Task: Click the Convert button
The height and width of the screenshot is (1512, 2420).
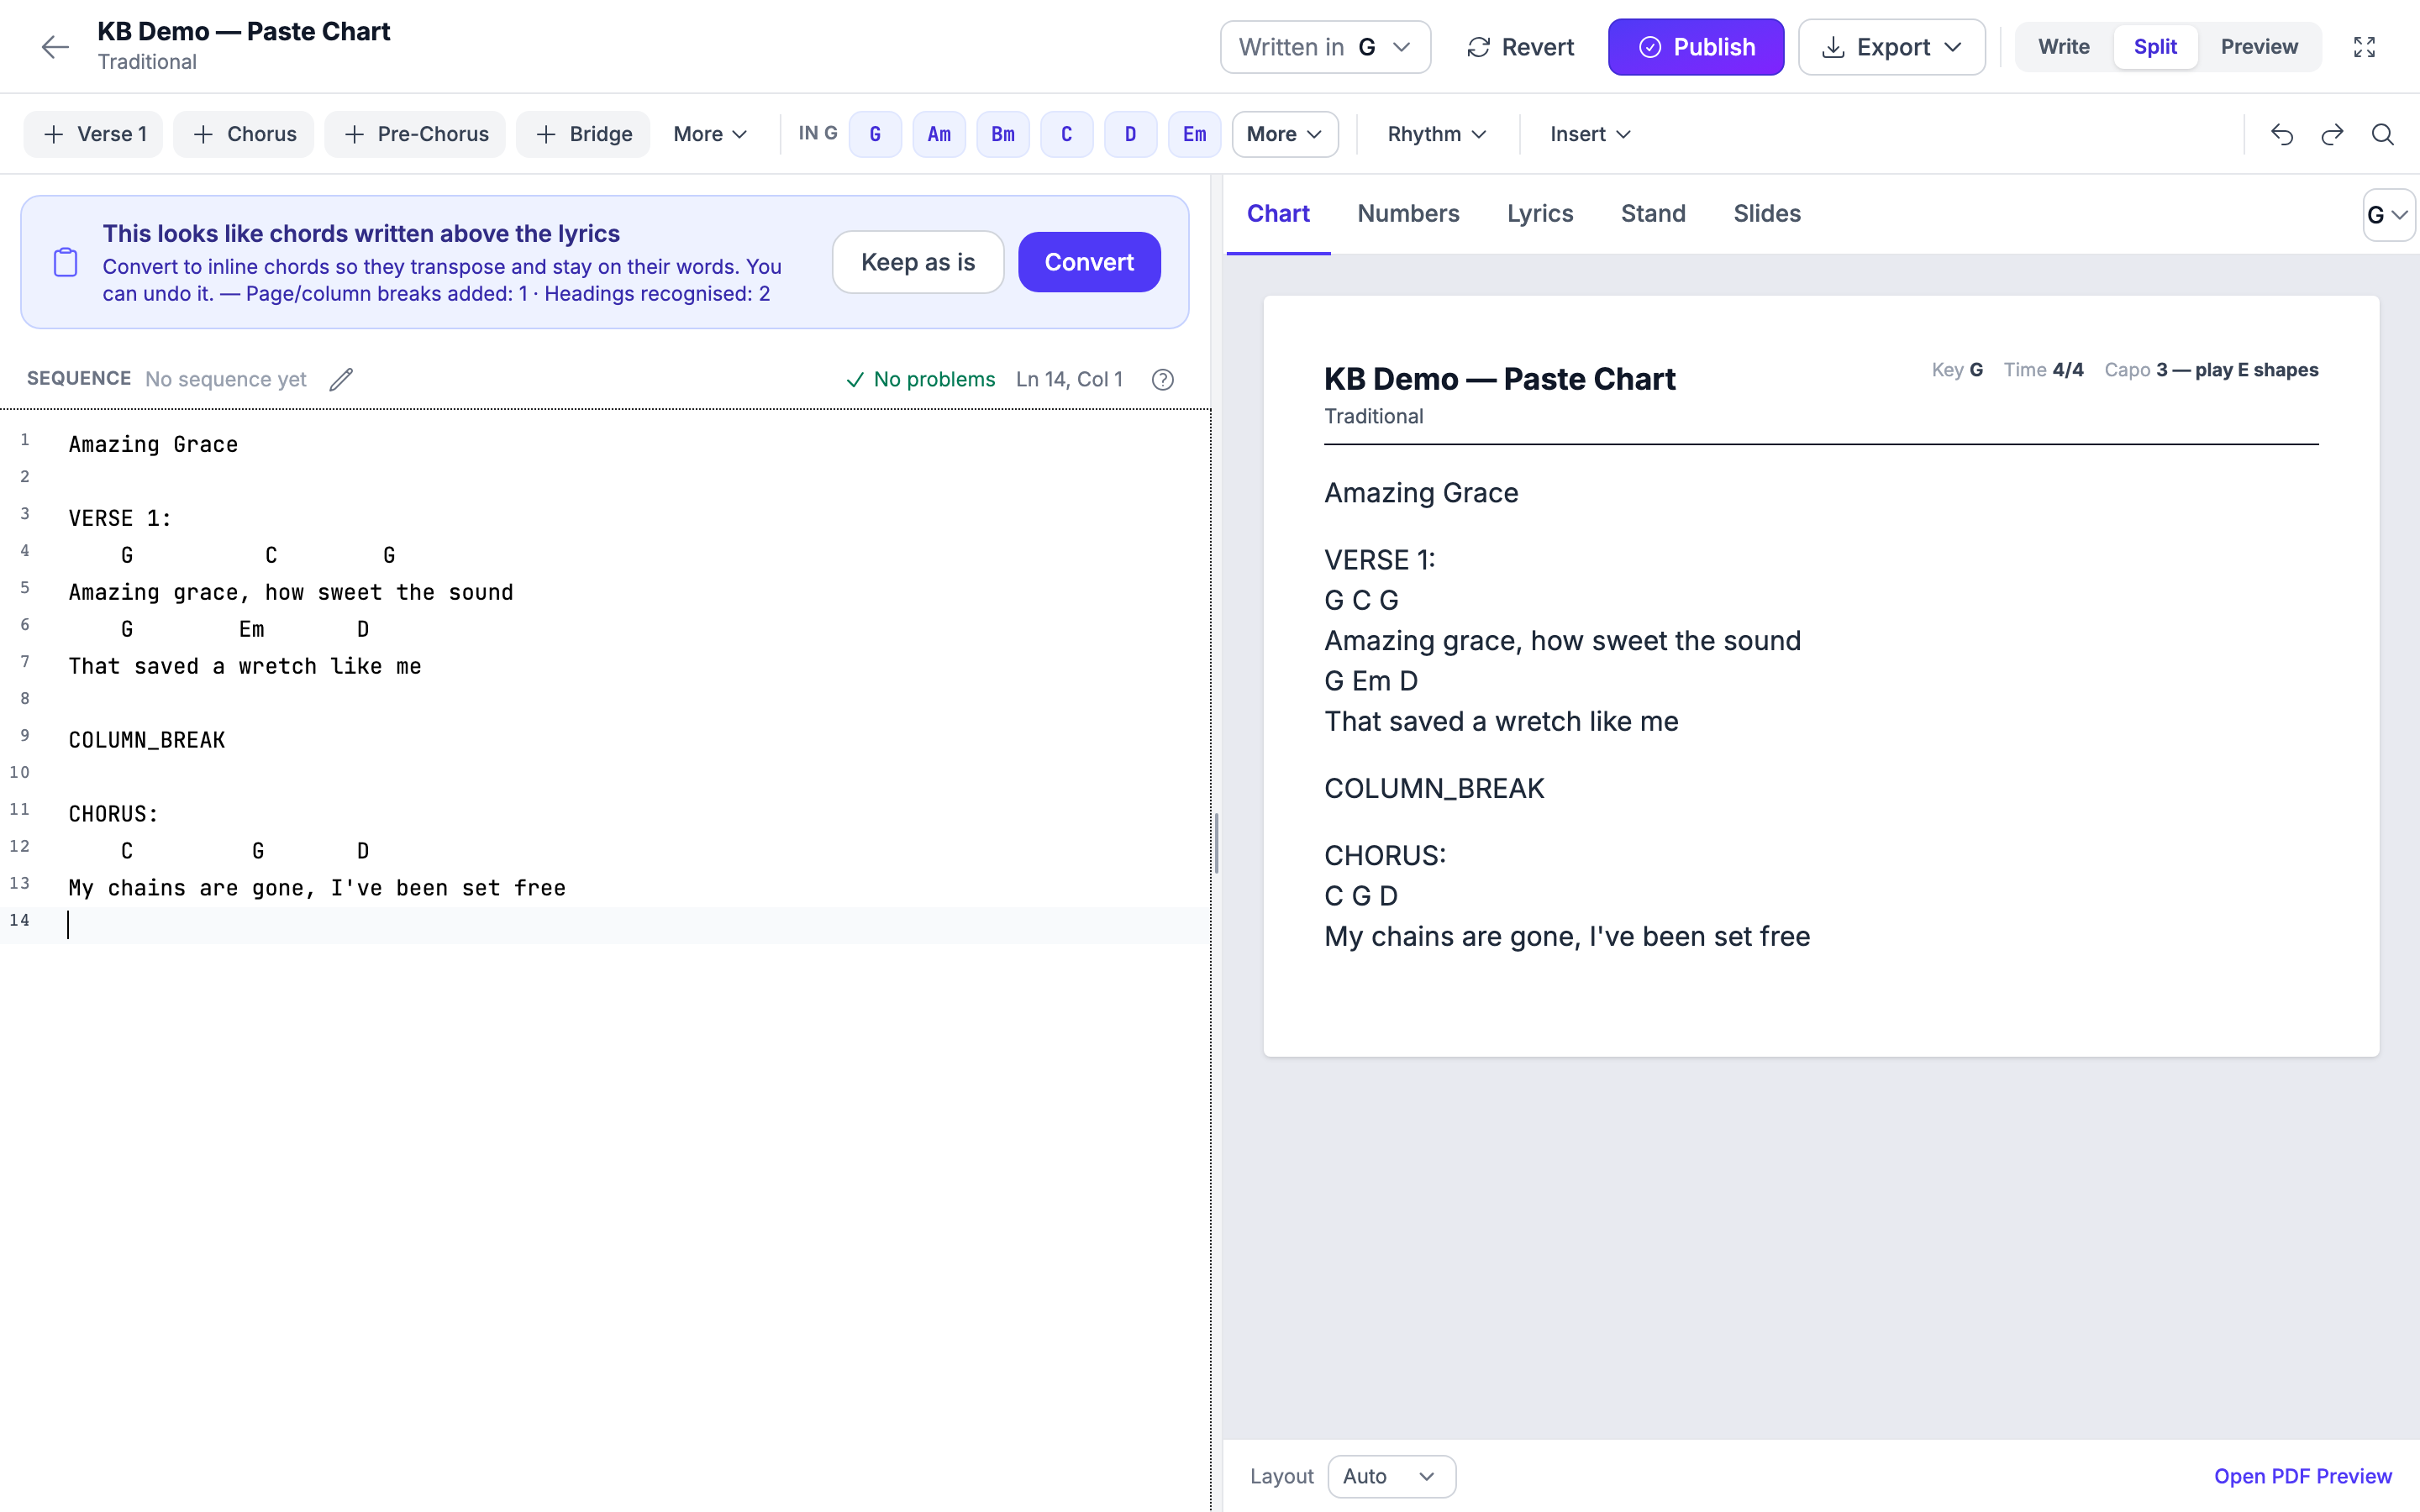Action: 1089,262
